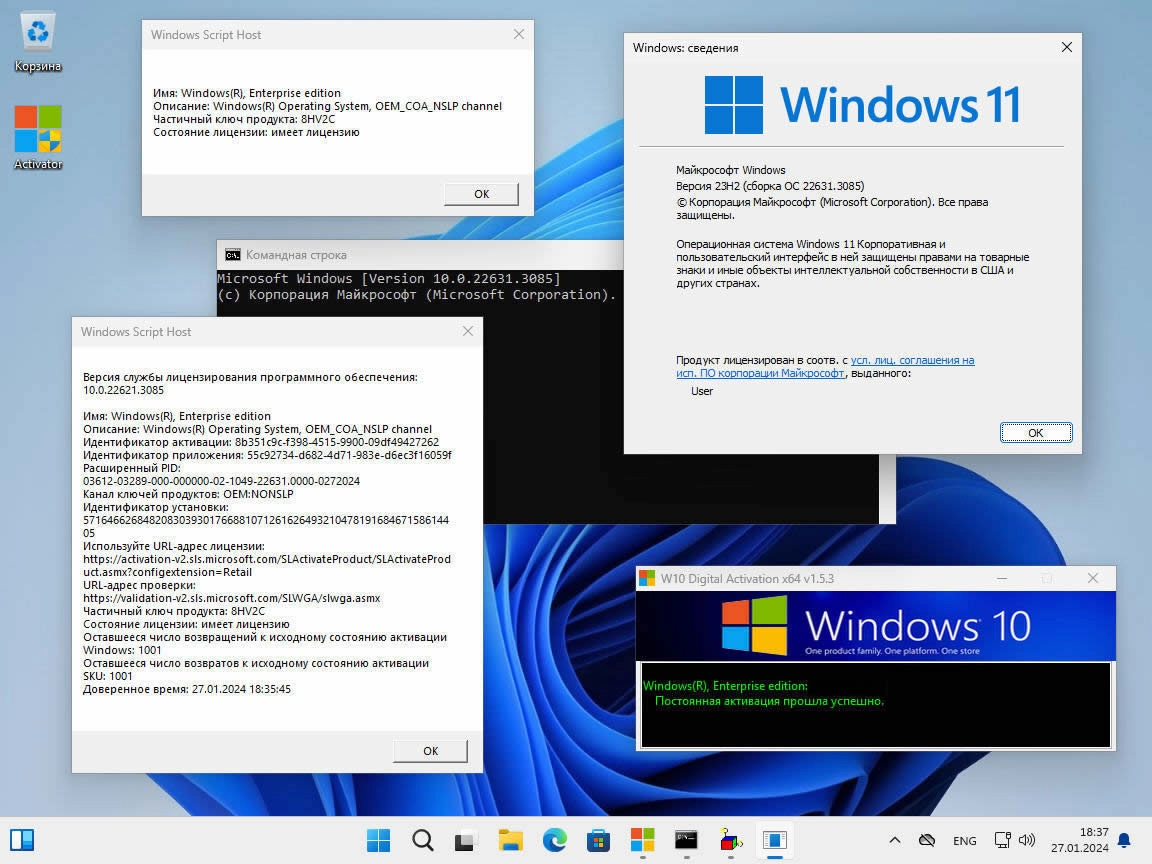Viewport: 1152px width, 864px height.
Task: Click the extended PID value 03612-03289 line
Action: [x=221, y=481]
